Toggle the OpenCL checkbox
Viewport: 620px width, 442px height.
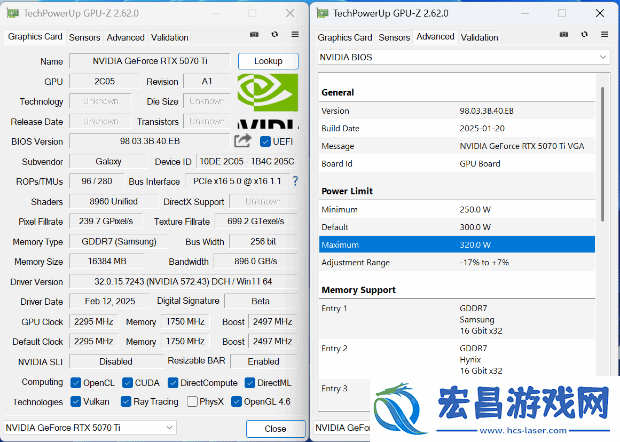(x=76, y=383)
